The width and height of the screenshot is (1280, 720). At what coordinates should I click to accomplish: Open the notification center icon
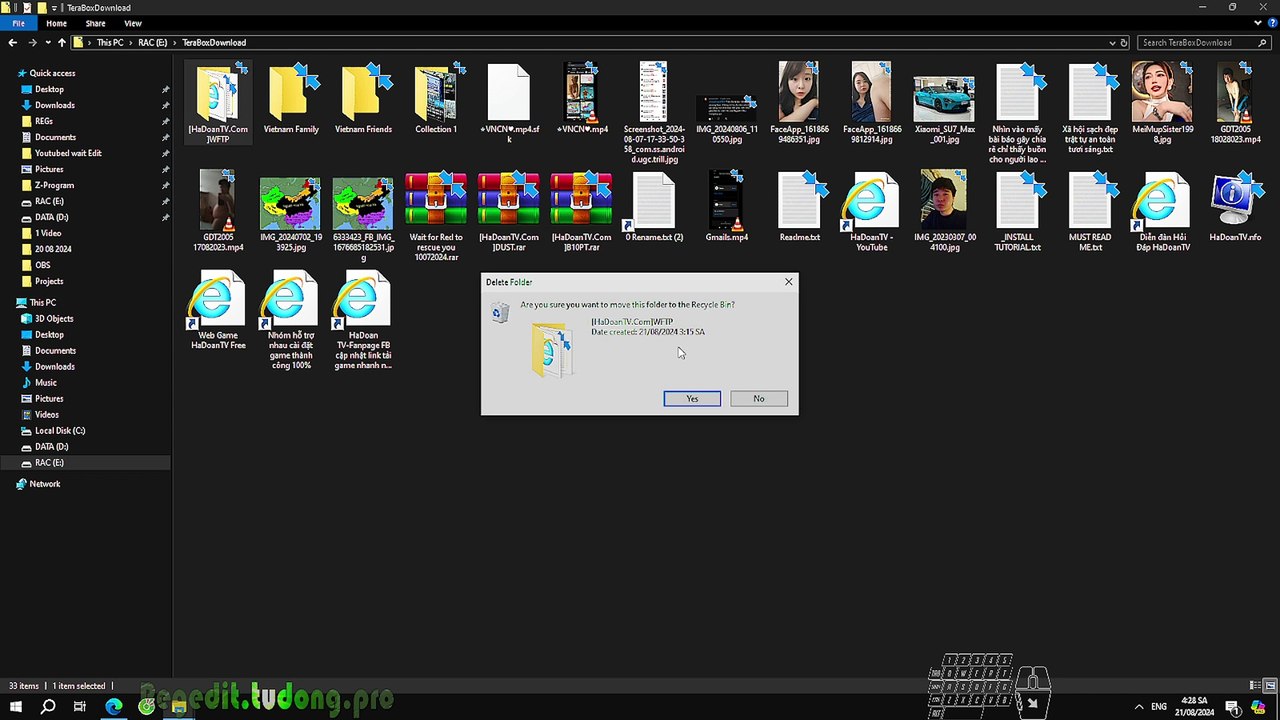pyautogui.click(x=1234, y=707)
